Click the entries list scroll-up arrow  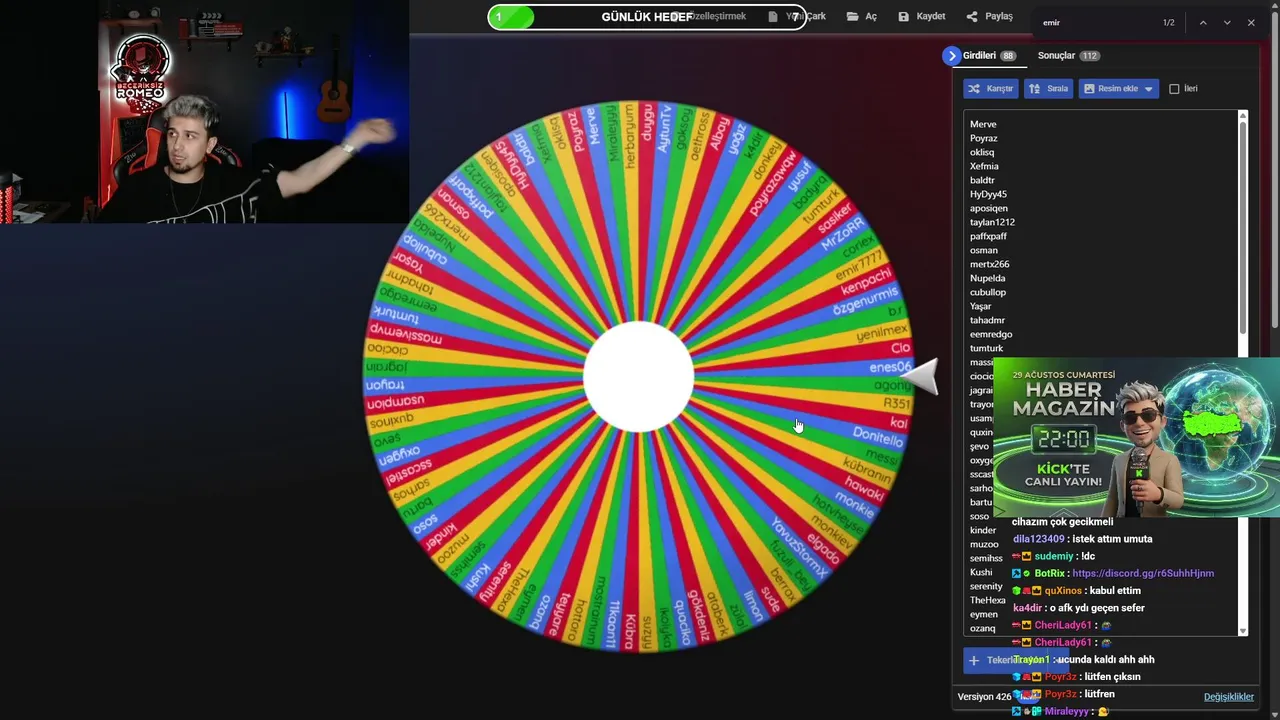[x=1243, y=115]
